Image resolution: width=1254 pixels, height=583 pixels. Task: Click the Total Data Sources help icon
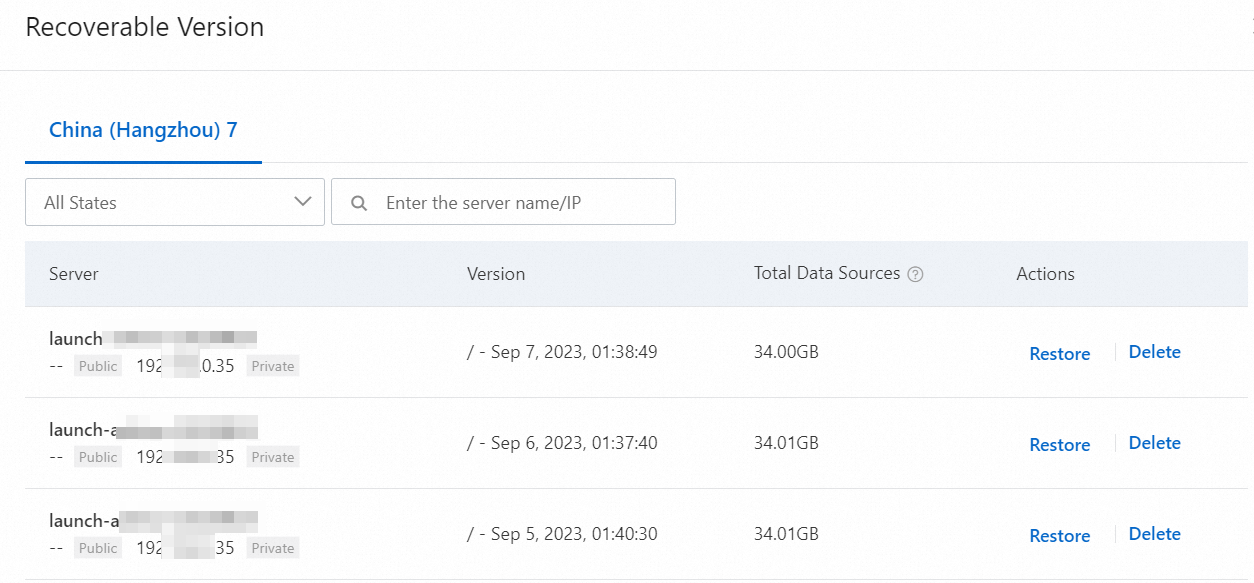tap(915, 275)
